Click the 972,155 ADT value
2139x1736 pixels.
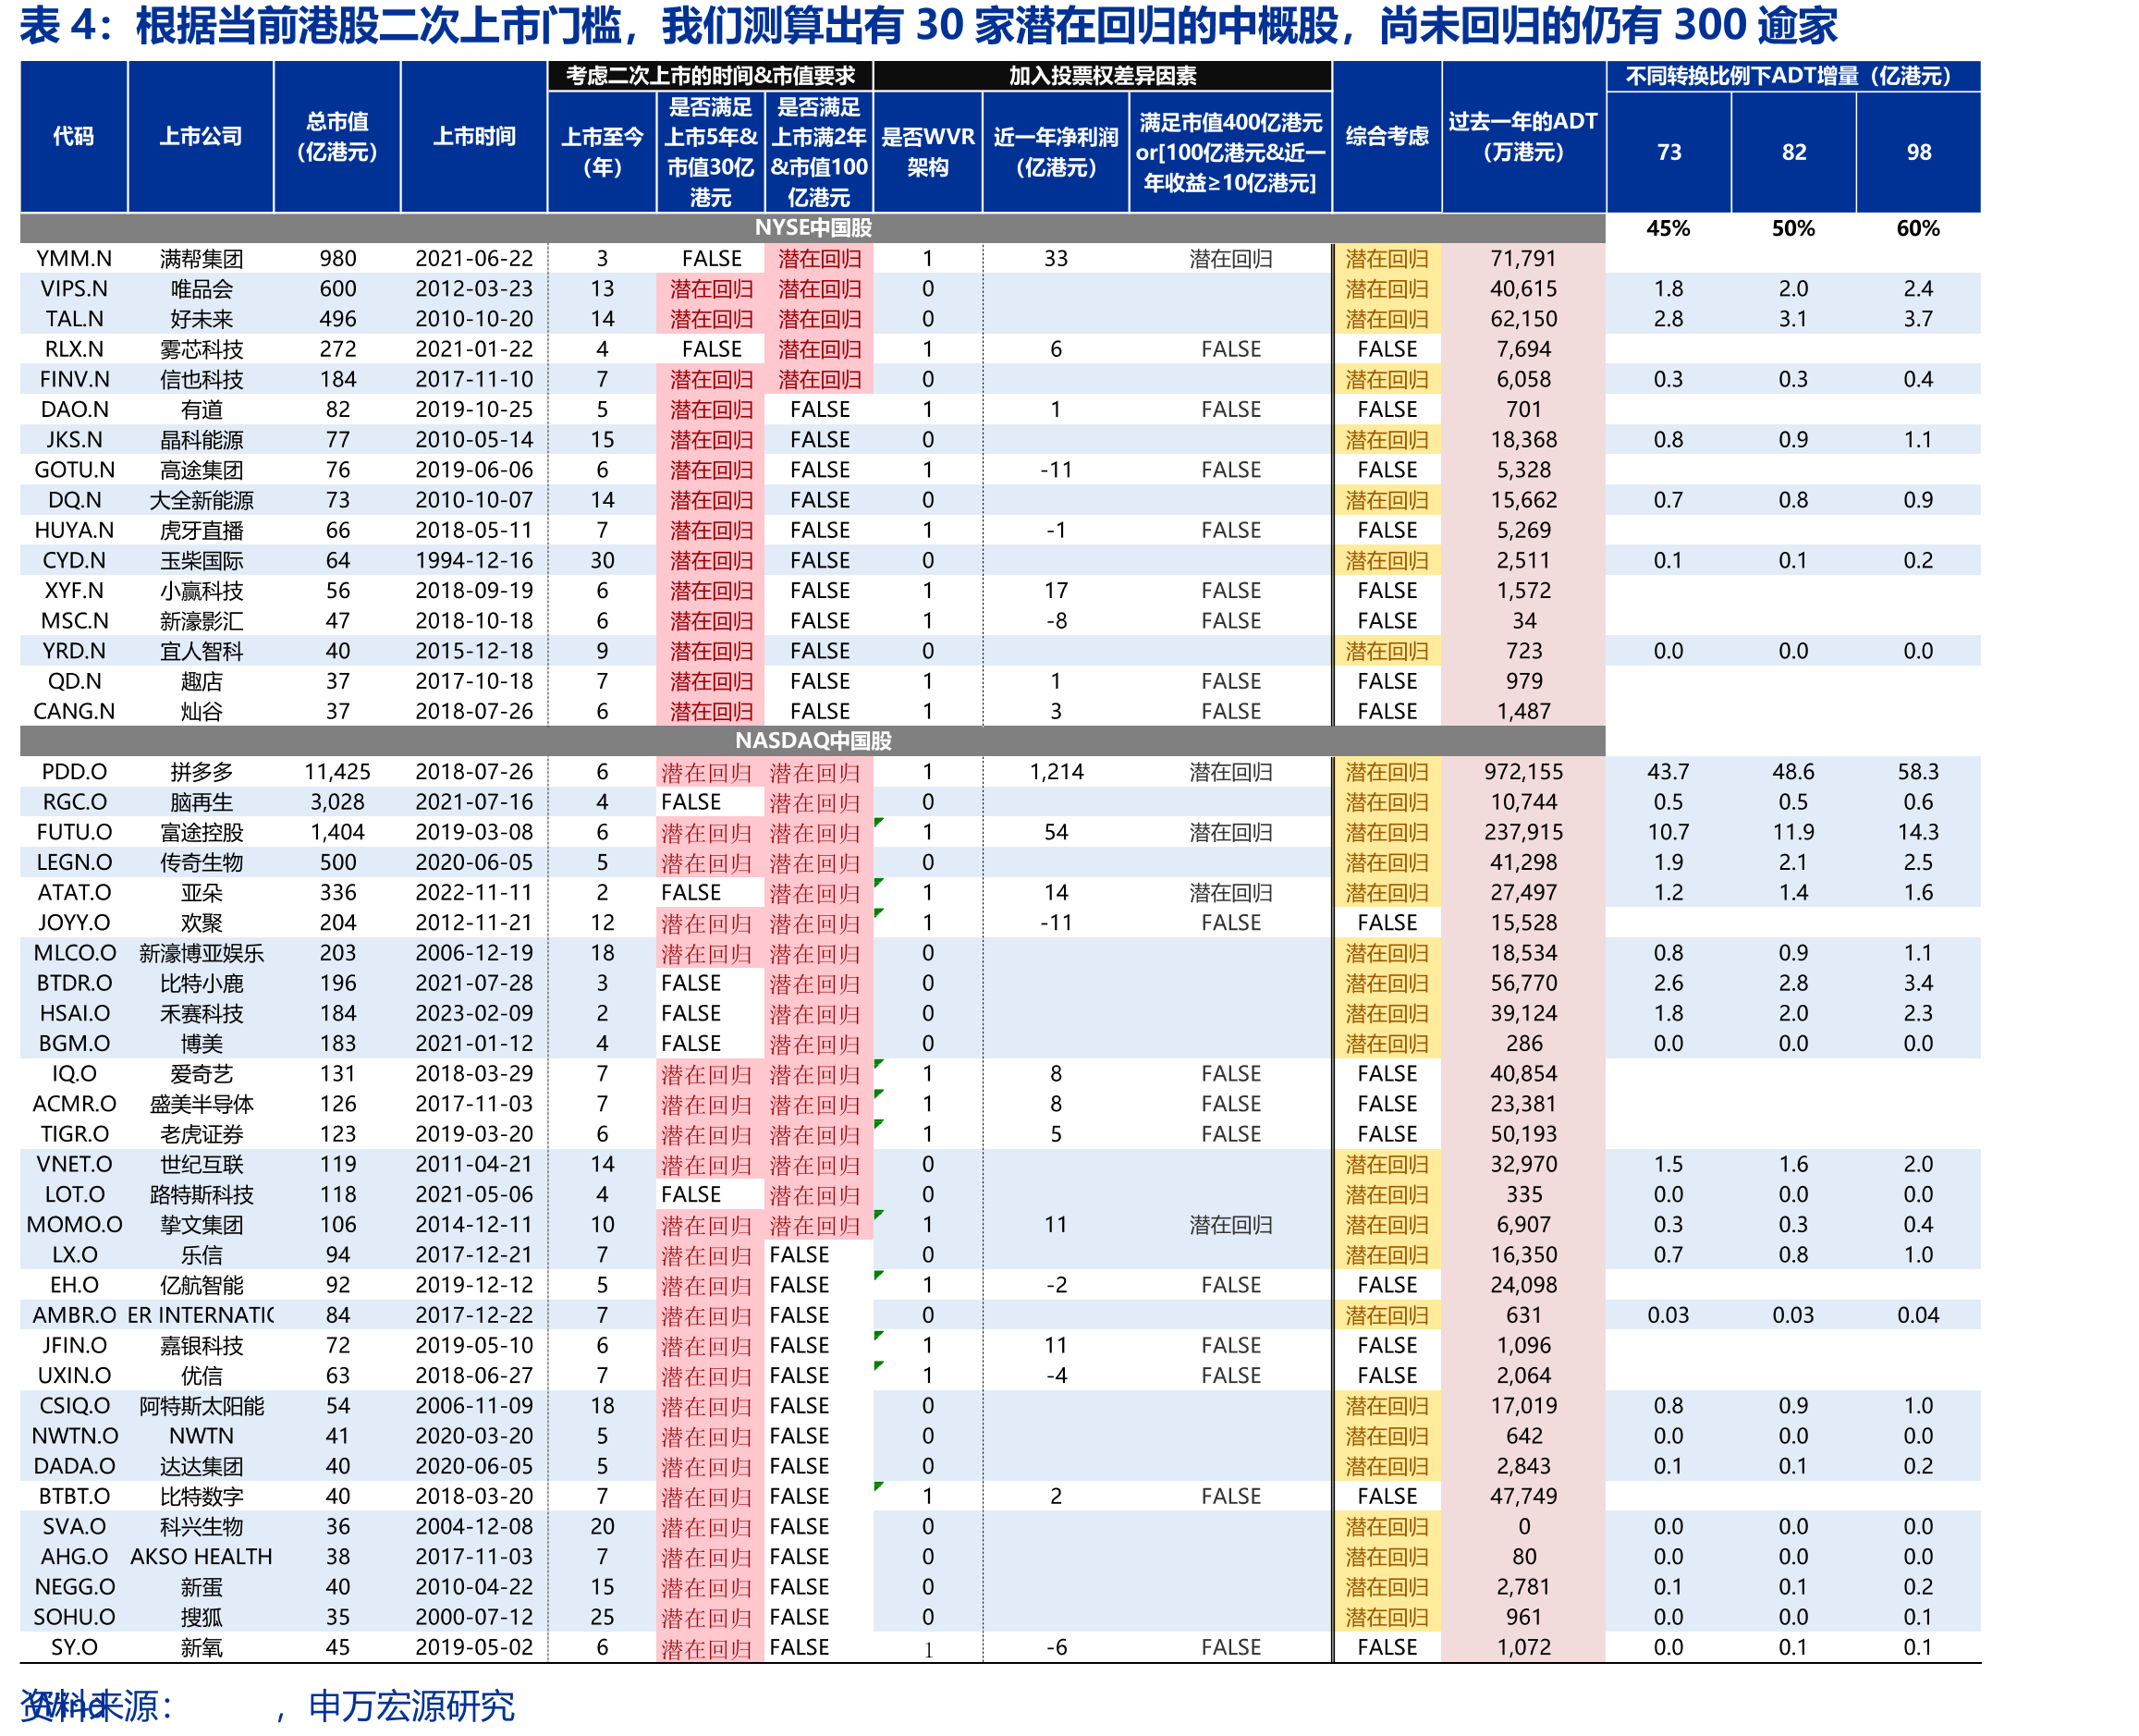[x=1523, y=771]
